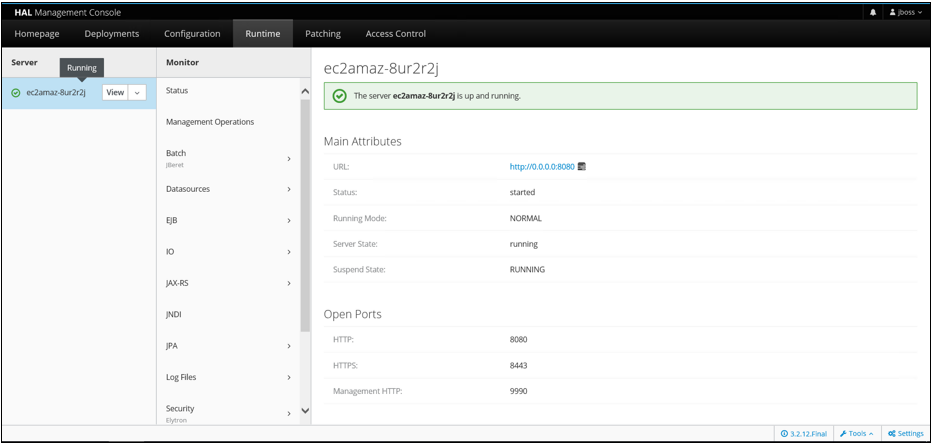The height and width of the screenshot is (444, 934).
Task: Switch to the Deployments tab
Action: click(x=112, y=33)
